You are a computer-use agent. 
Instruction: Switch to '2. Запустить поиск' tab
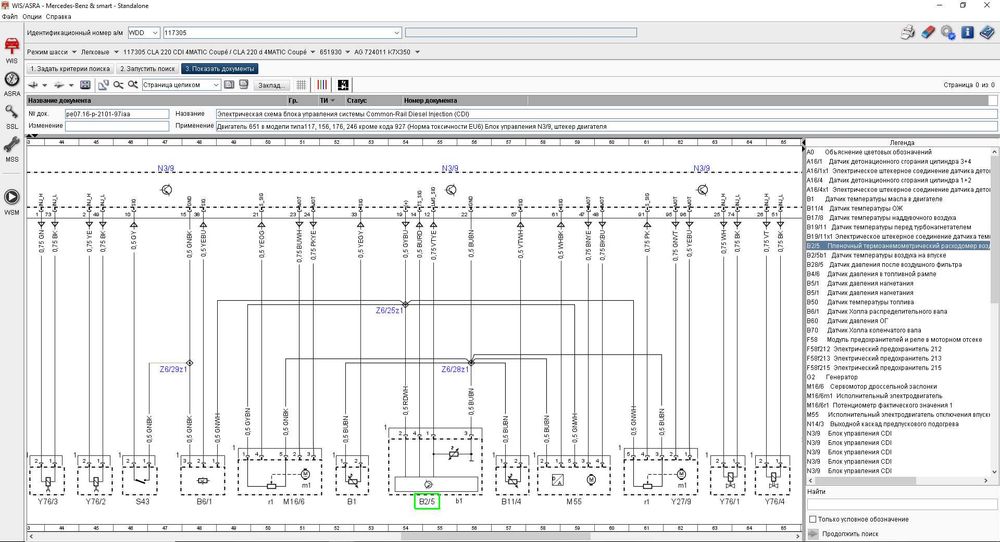point(147,69)
